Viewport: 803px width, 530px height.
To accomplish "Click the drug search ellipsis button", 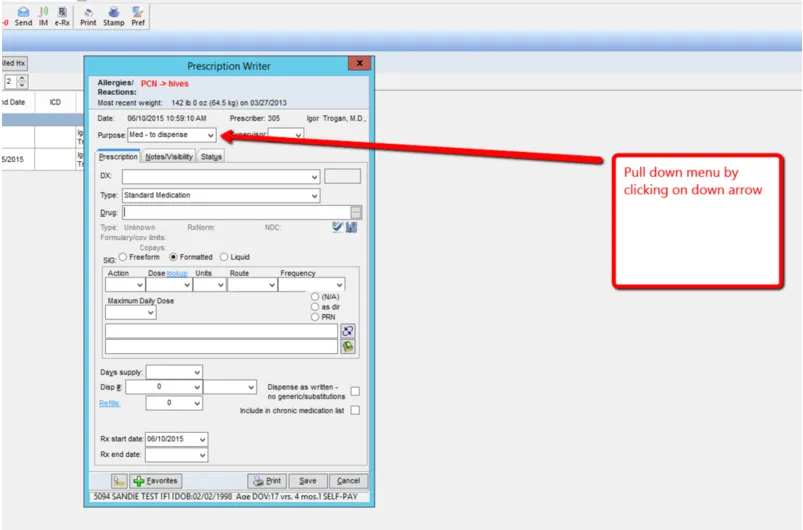I will coord(355,212).
